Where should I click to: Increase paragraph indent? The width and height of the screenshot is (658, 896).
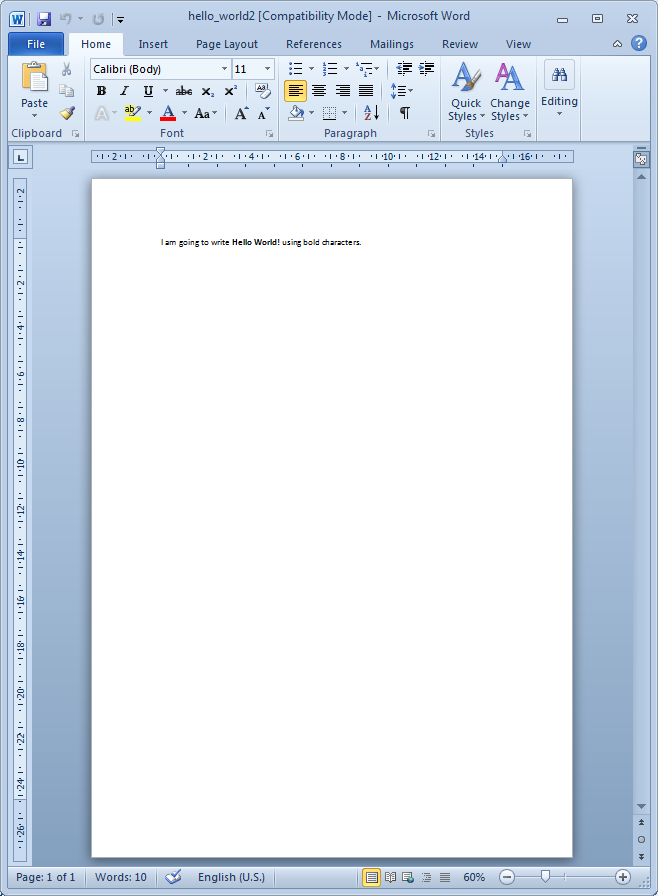coord(426,69)
